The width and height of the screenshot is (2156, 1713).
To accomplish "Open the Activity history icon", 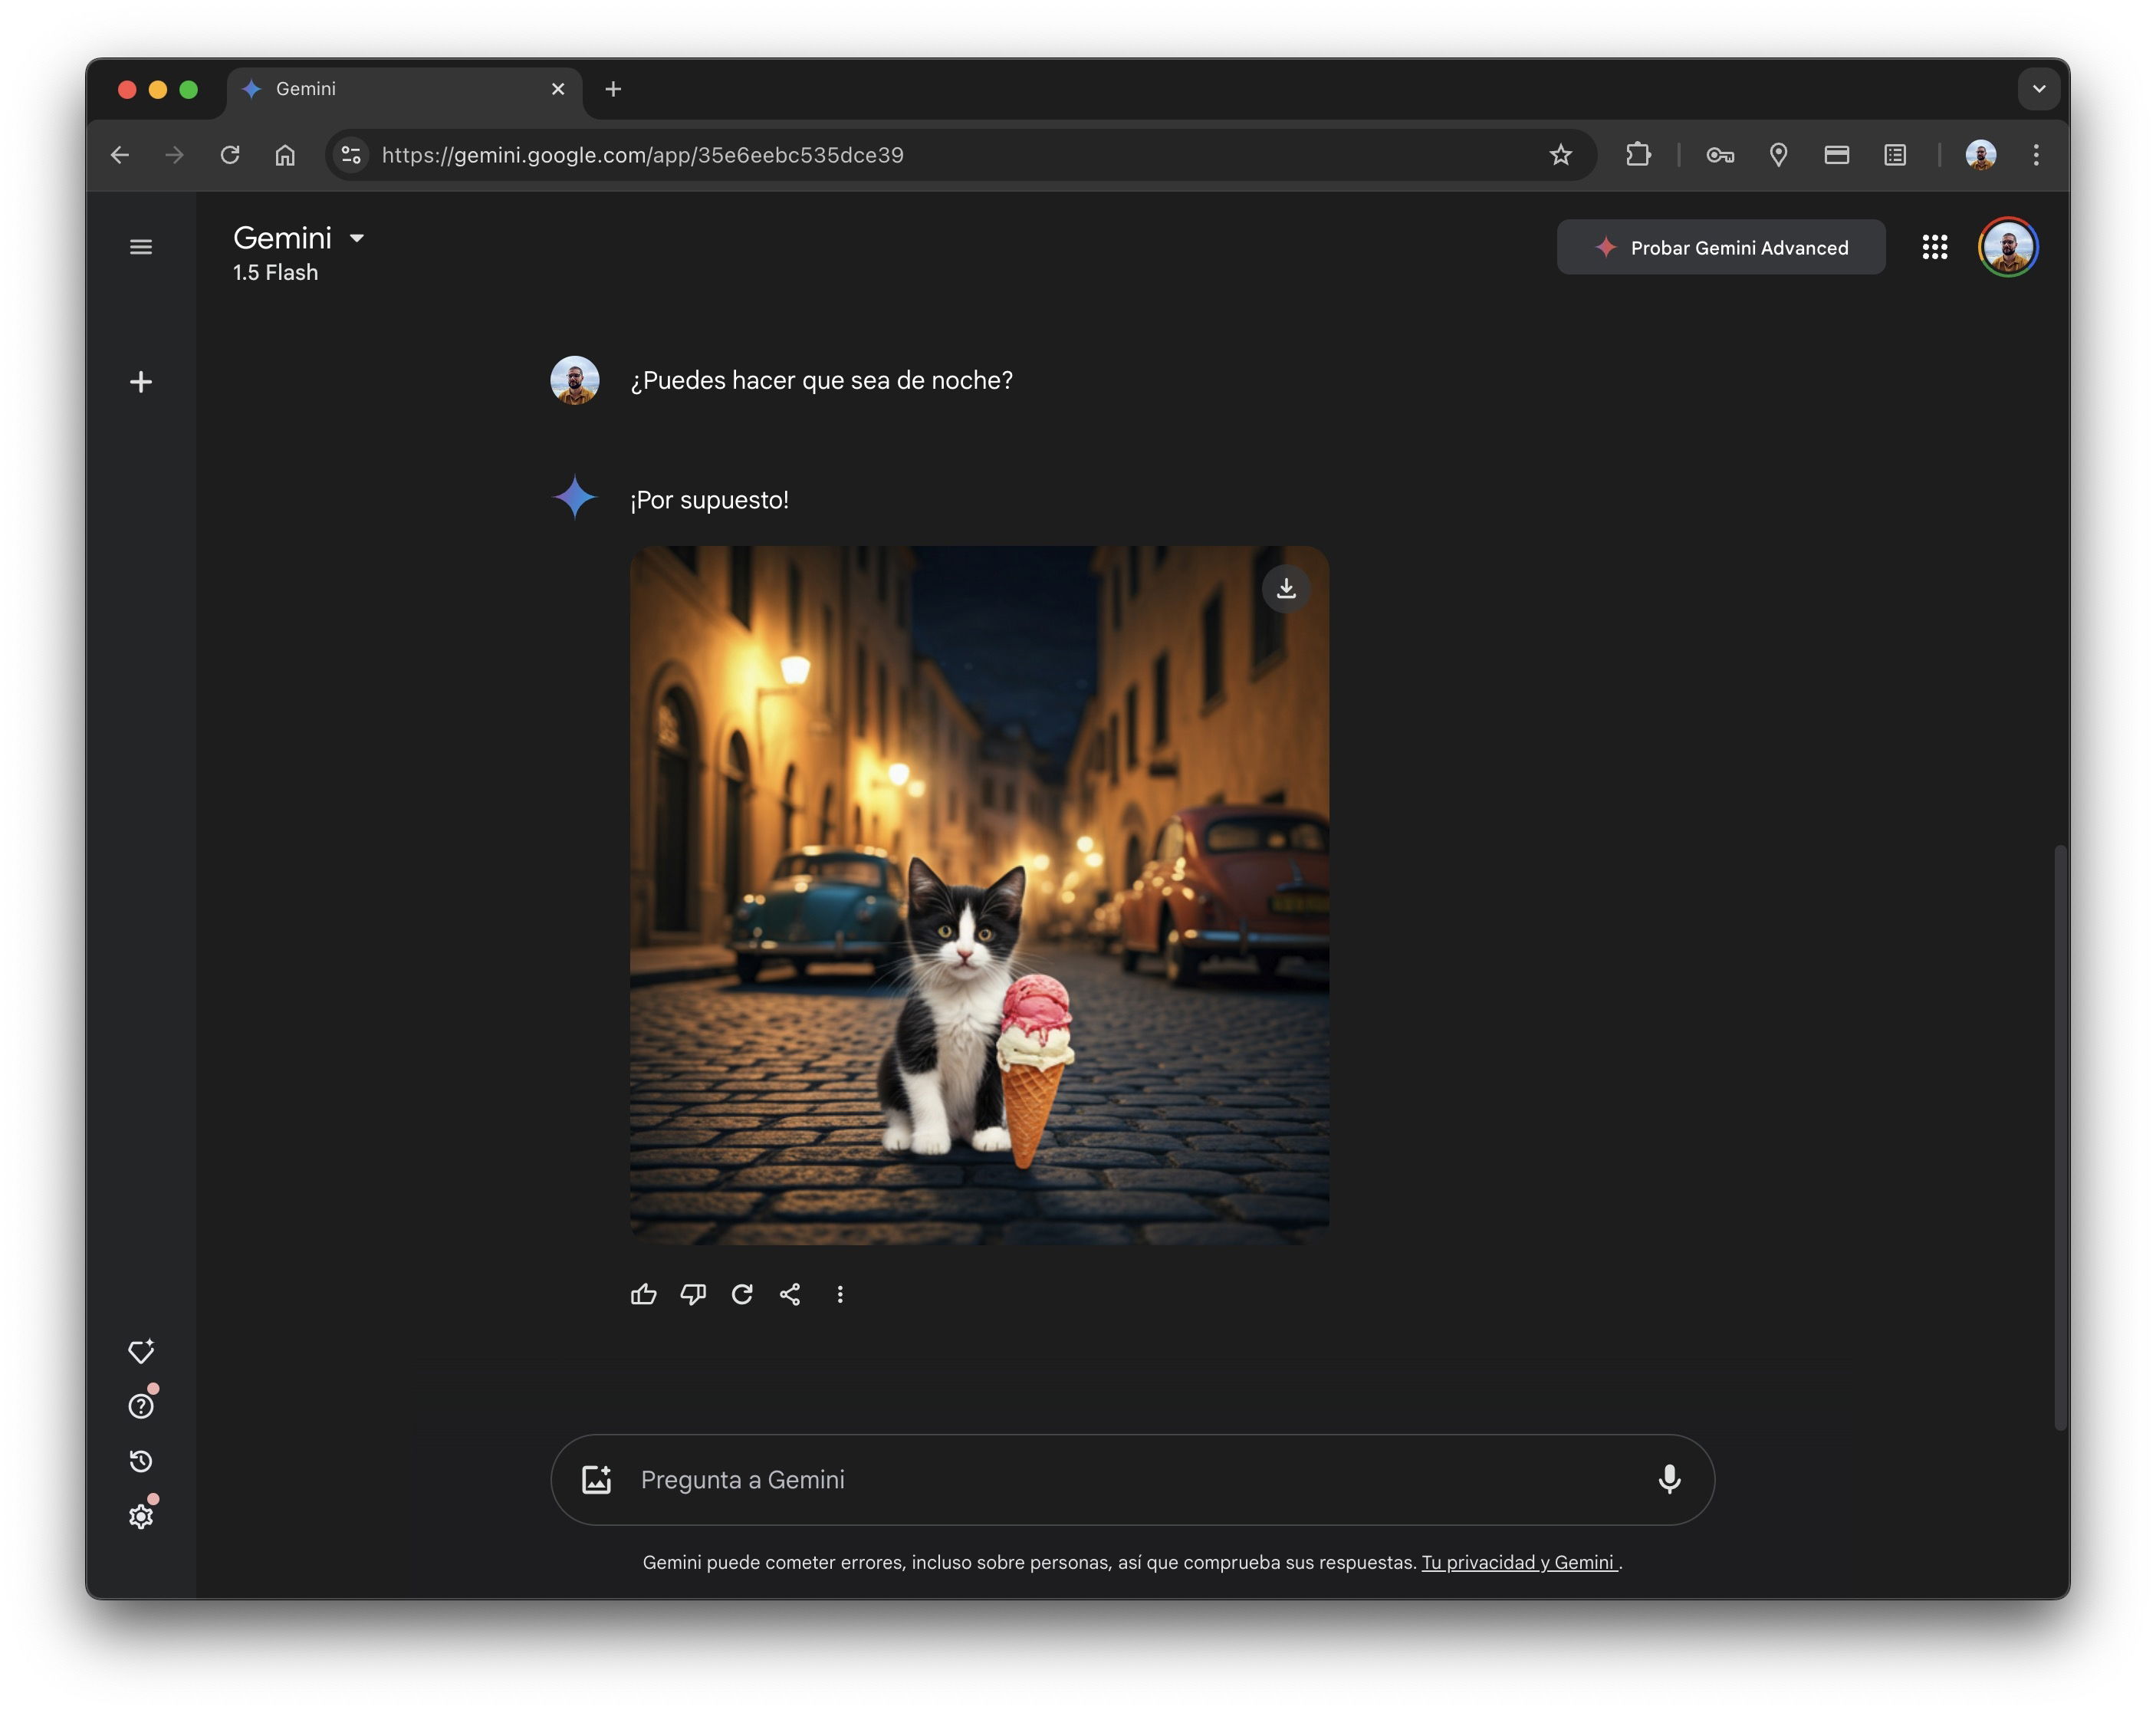I will click(x=141, y=1461).
